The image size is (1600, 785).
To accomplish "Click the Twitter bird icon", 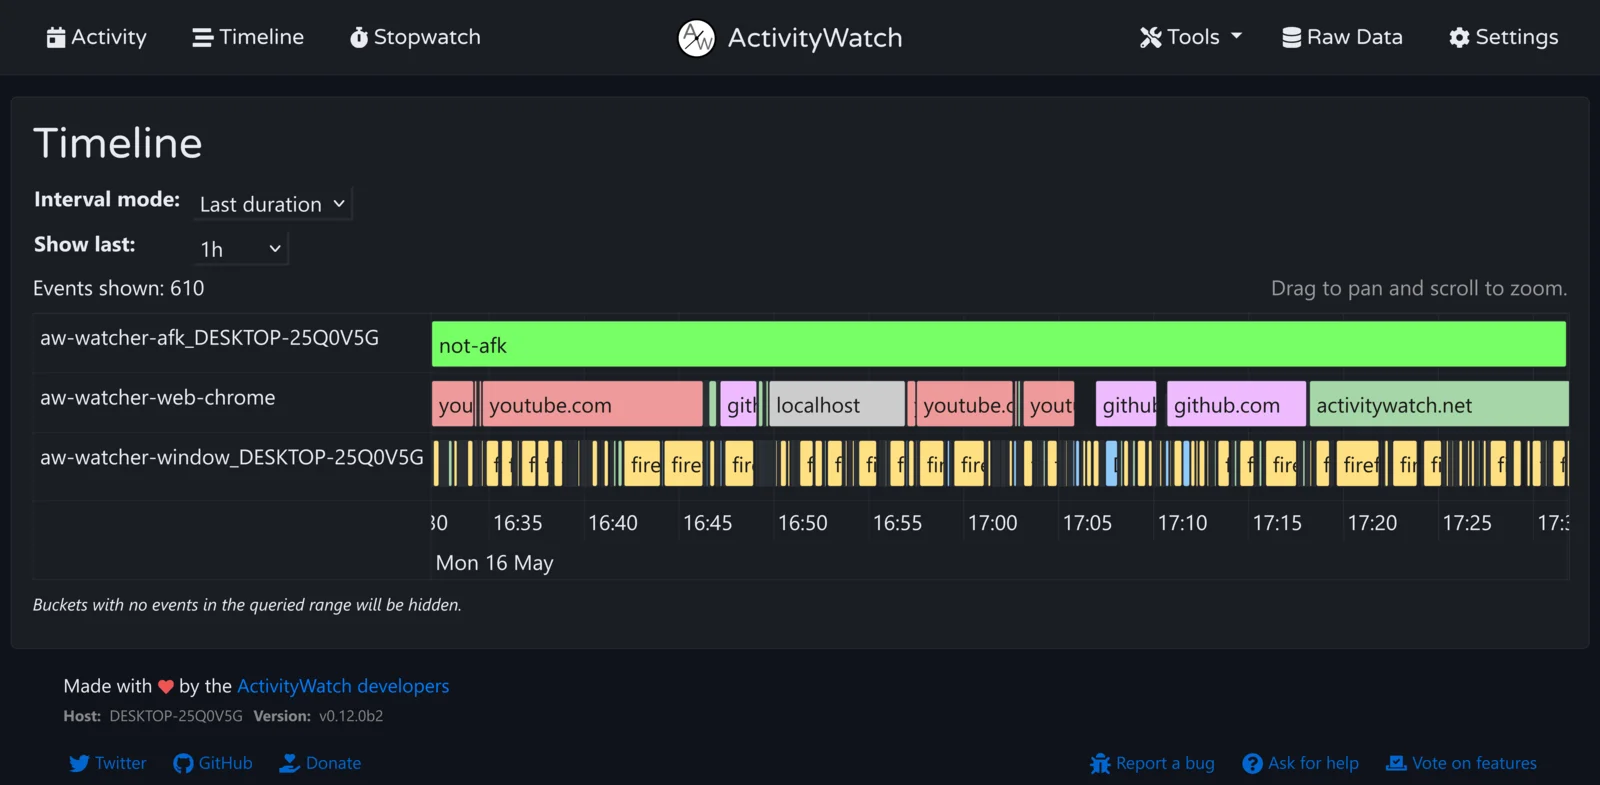I will 79,764.
